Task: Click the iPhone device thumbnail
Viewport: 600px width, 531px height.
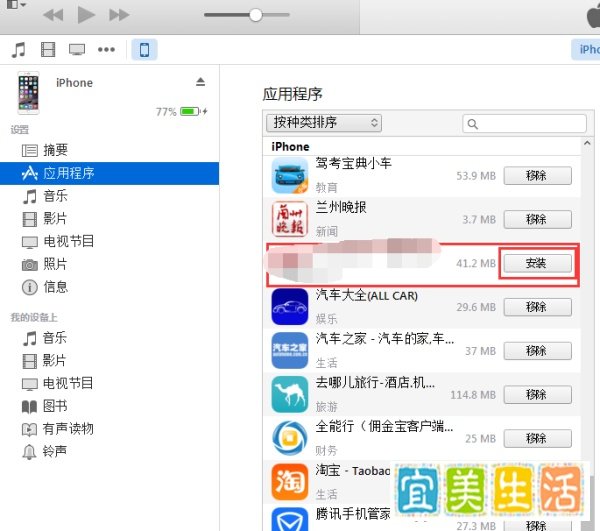Action: [x=28, y=93]
